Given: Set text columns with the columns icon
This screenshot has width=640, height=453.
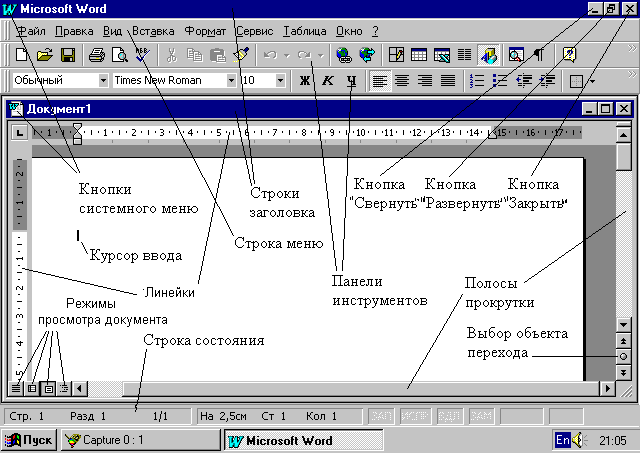Looking at the screenshot, I should [464, 54].
